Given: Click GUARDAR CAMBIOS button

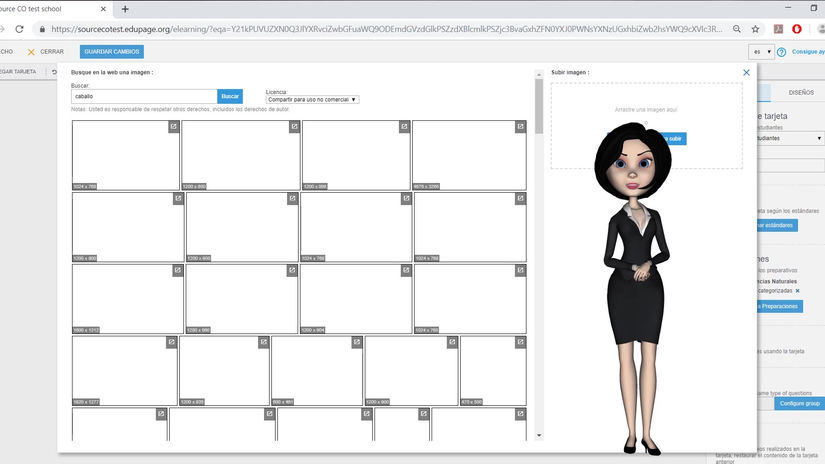Looking at the screenshot, I should pyautogui.click(x=112, y=52).
